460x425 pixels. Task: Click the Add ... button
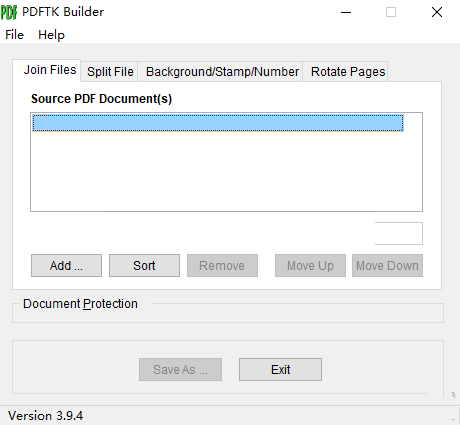[66, 266]
